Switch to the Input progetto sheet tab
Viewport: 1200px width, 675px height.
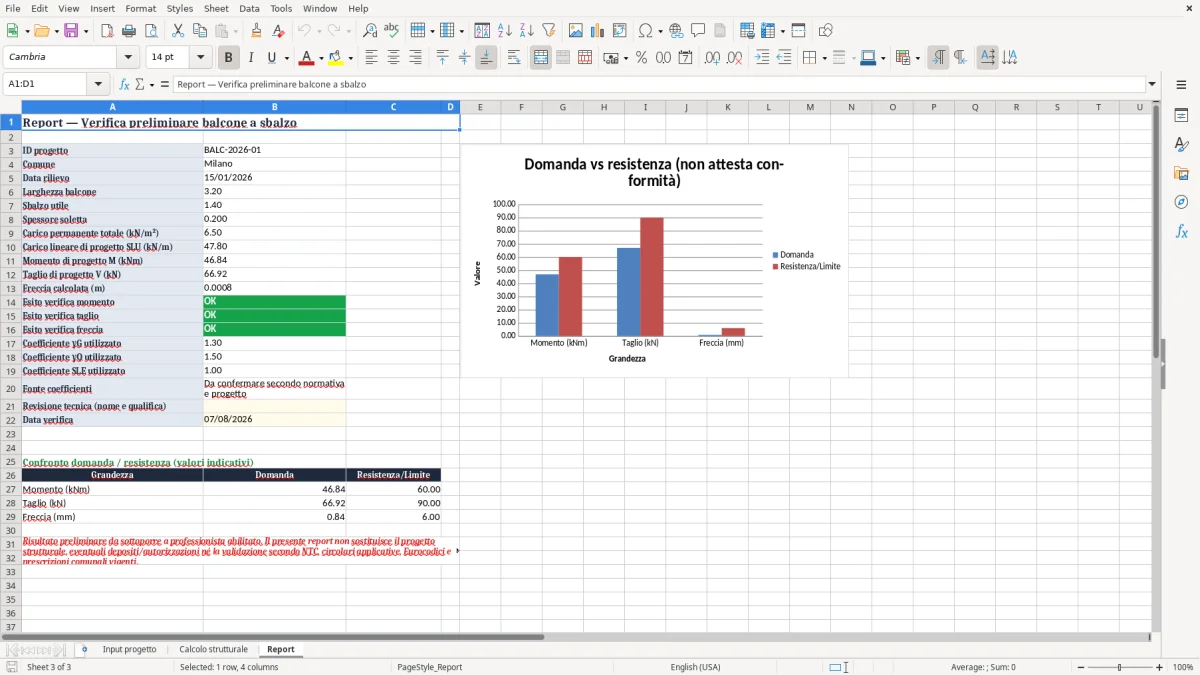point(129,649)
